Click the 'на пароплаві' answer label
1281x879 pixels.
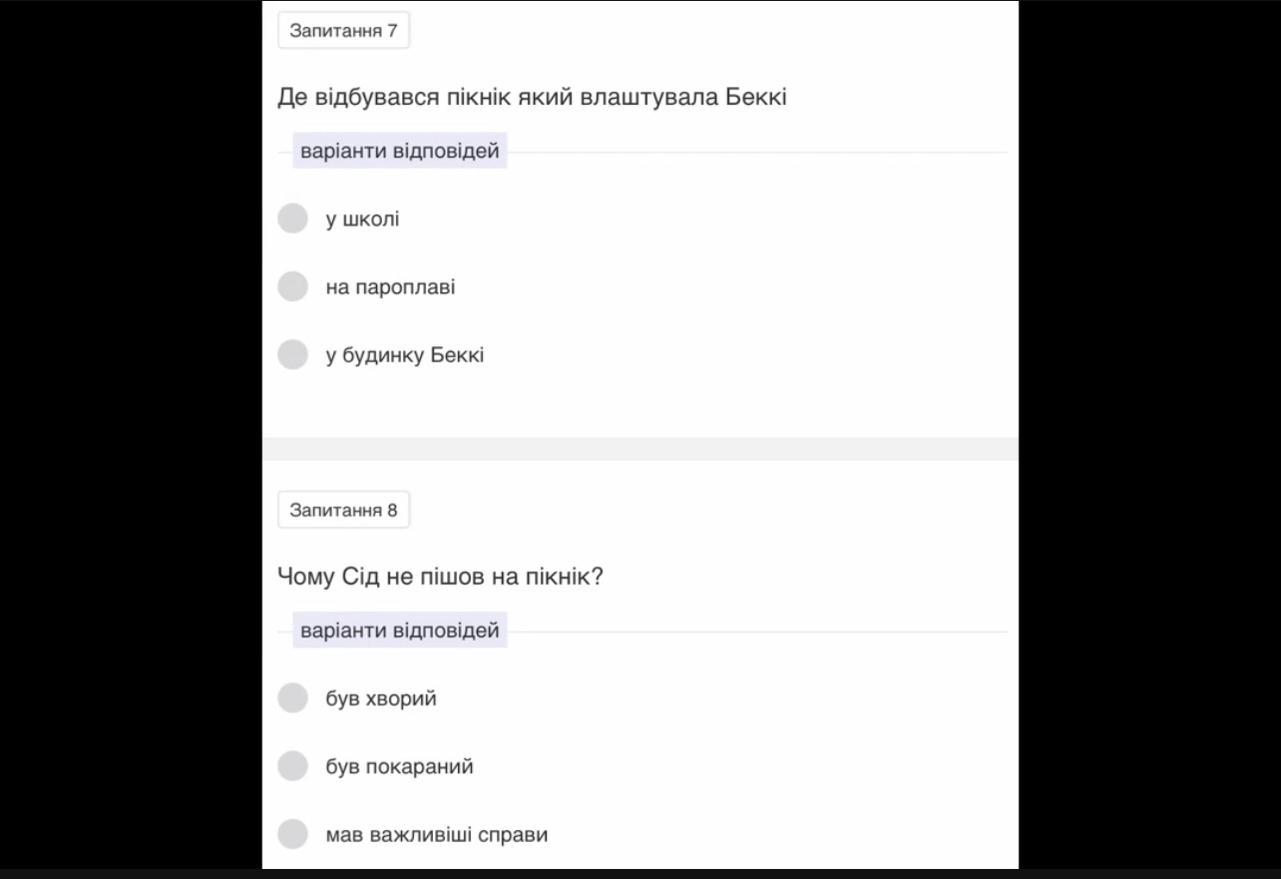(x=390, y=287)
